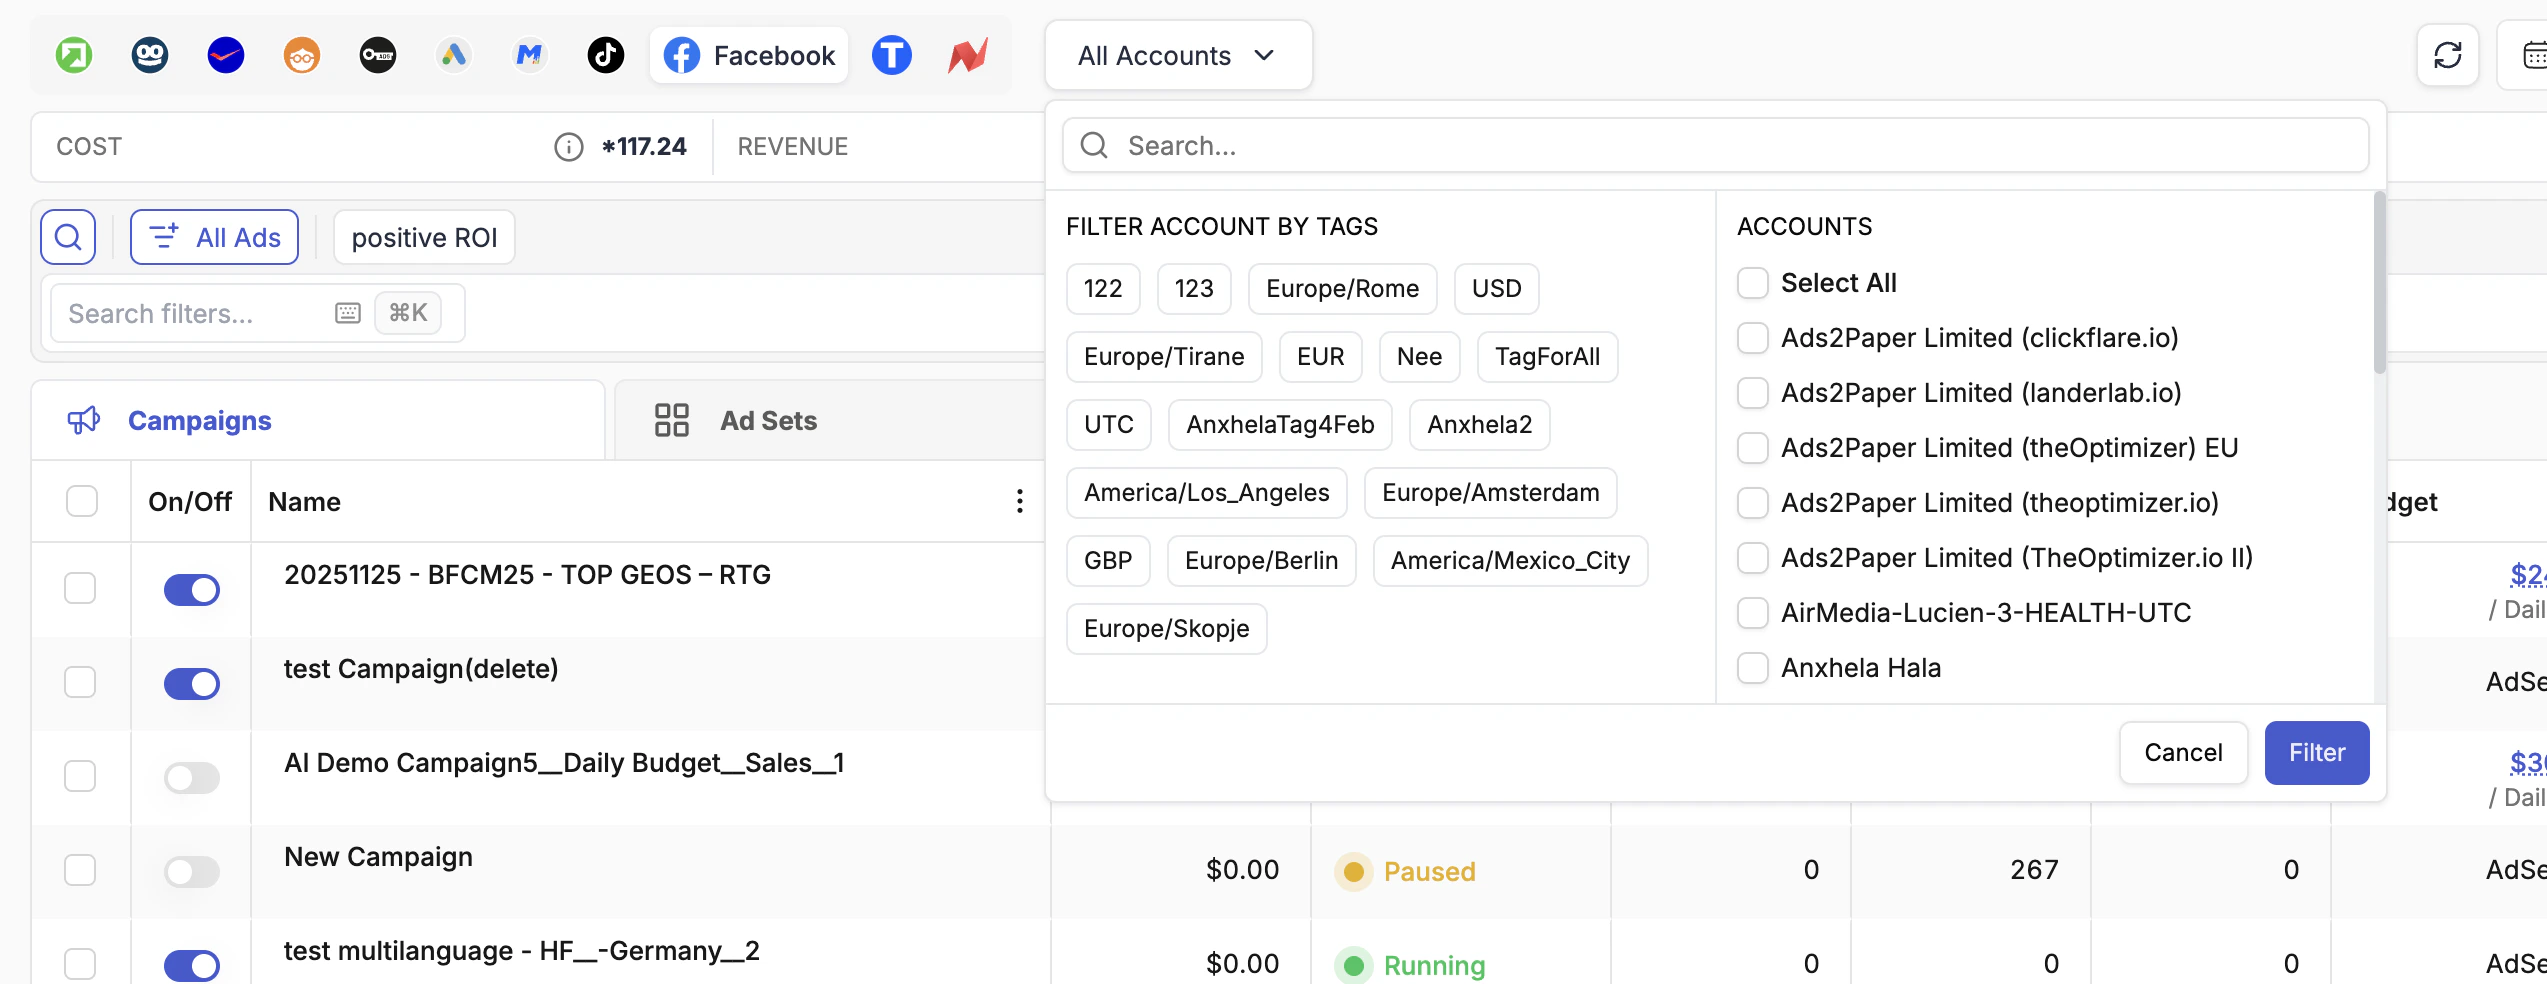
Task: Disable the test multilanguage Germany campaign toggle
Action: pyautogui.click(x=191, y=966)
